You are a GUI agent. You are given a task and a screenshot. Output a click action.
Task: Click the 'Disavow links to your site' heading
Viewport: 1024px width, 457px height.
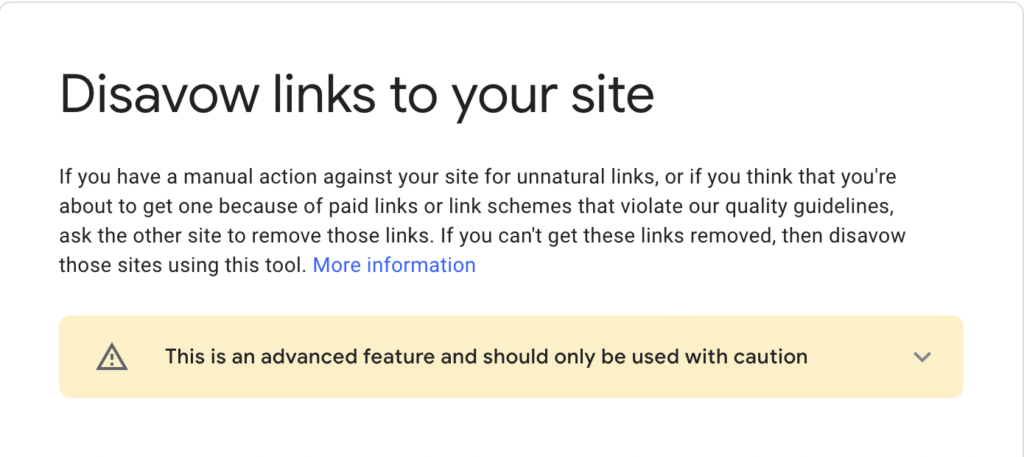357,97
